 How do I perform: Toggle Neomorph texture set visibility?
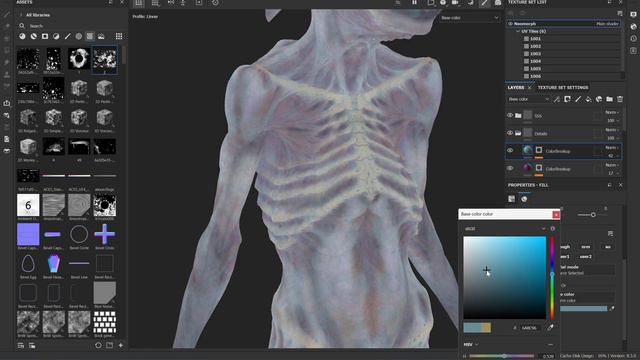tap(510, 24)
